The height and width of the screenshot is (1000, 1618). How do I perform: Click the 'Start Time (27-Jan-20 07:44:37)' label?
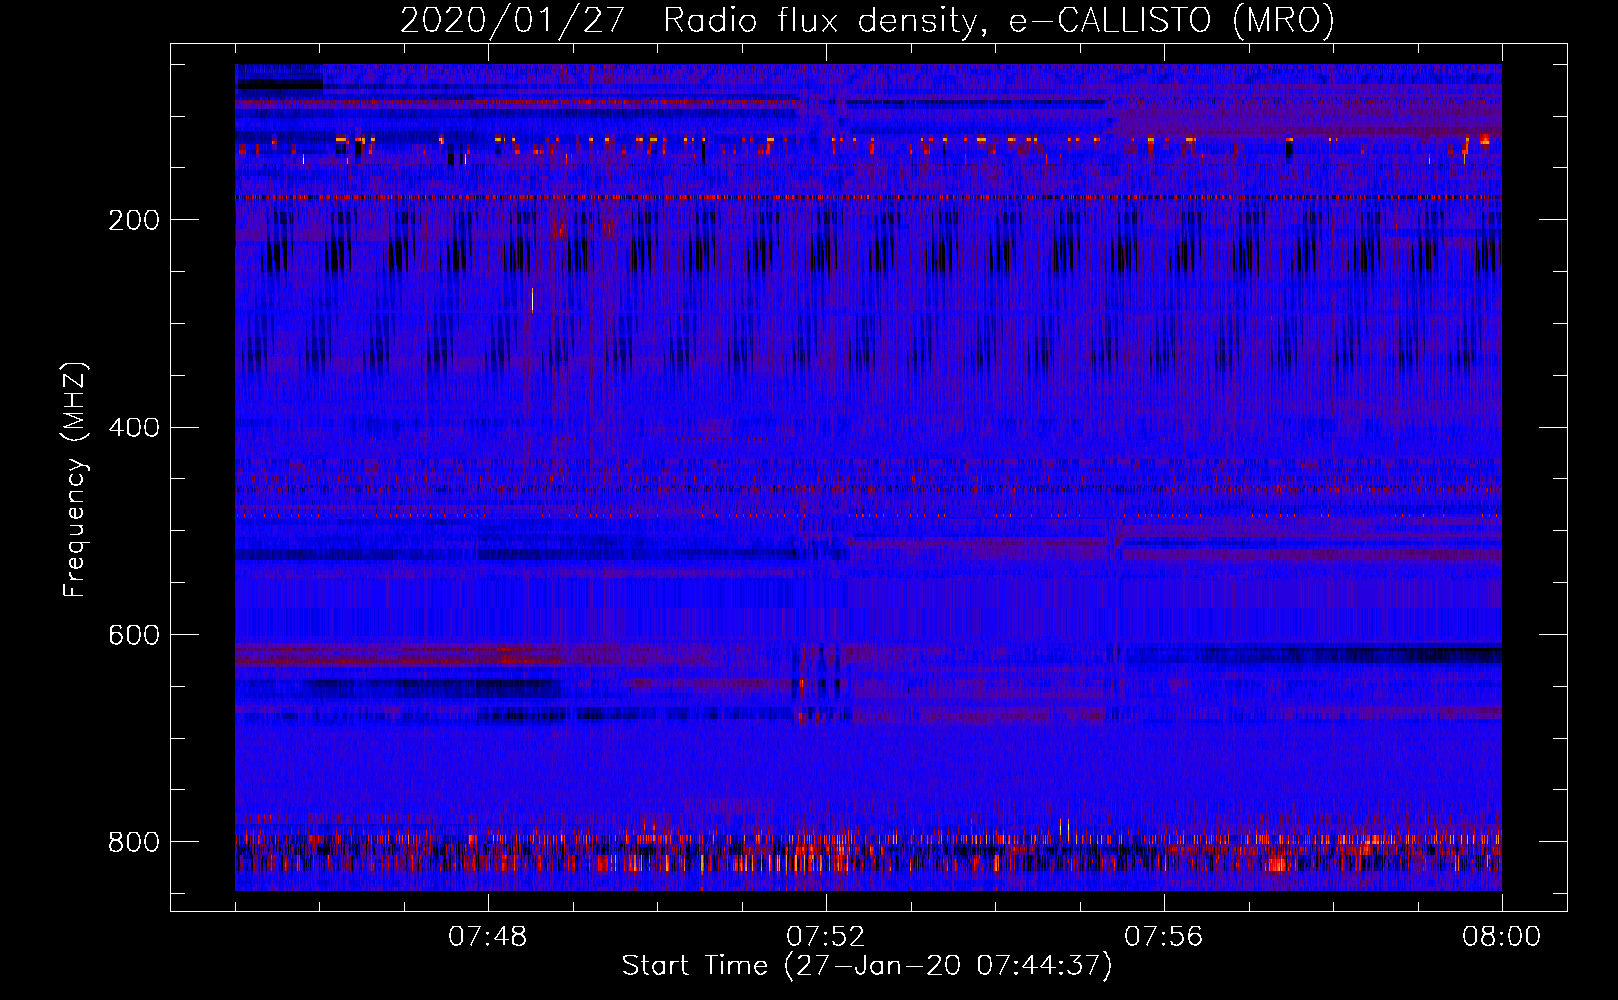(867, 966)
